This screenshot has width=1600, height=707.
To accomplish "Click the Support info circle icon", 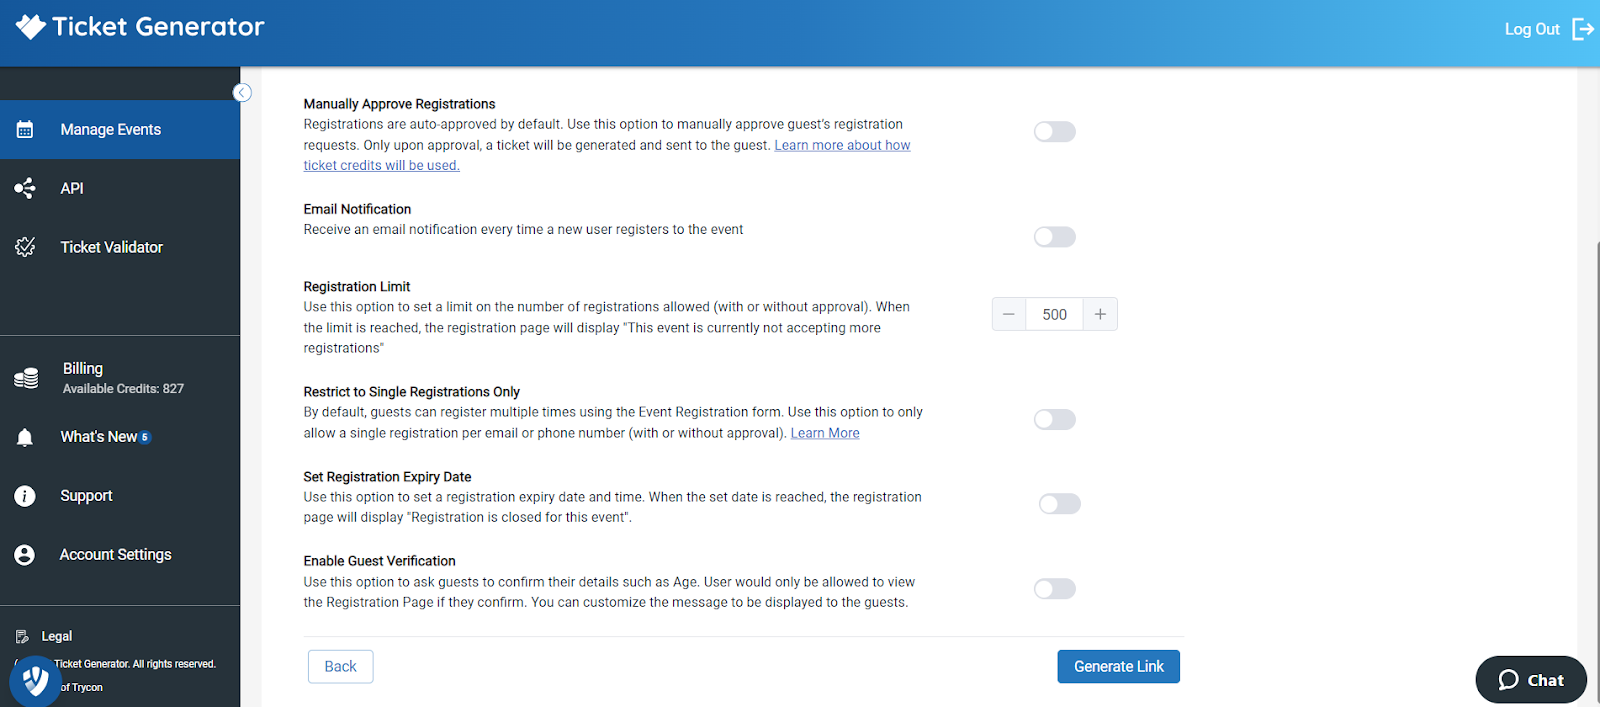I will [x=25, y=496].
